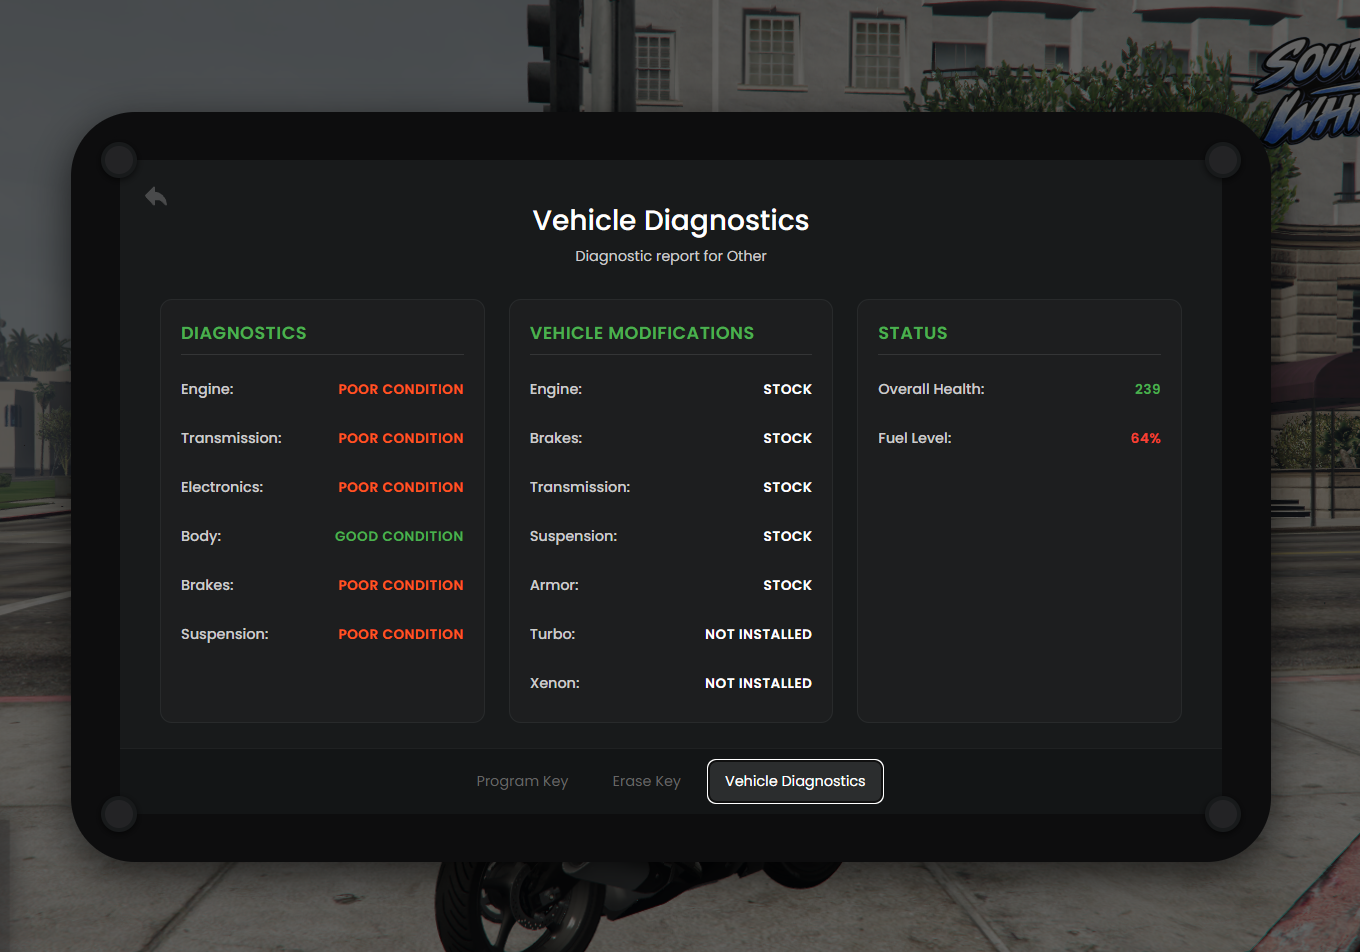Image resolution: width=1360 pixels, height=952 pixels.
Task: Click the Fuel Level label
Action: coord(915,438)
